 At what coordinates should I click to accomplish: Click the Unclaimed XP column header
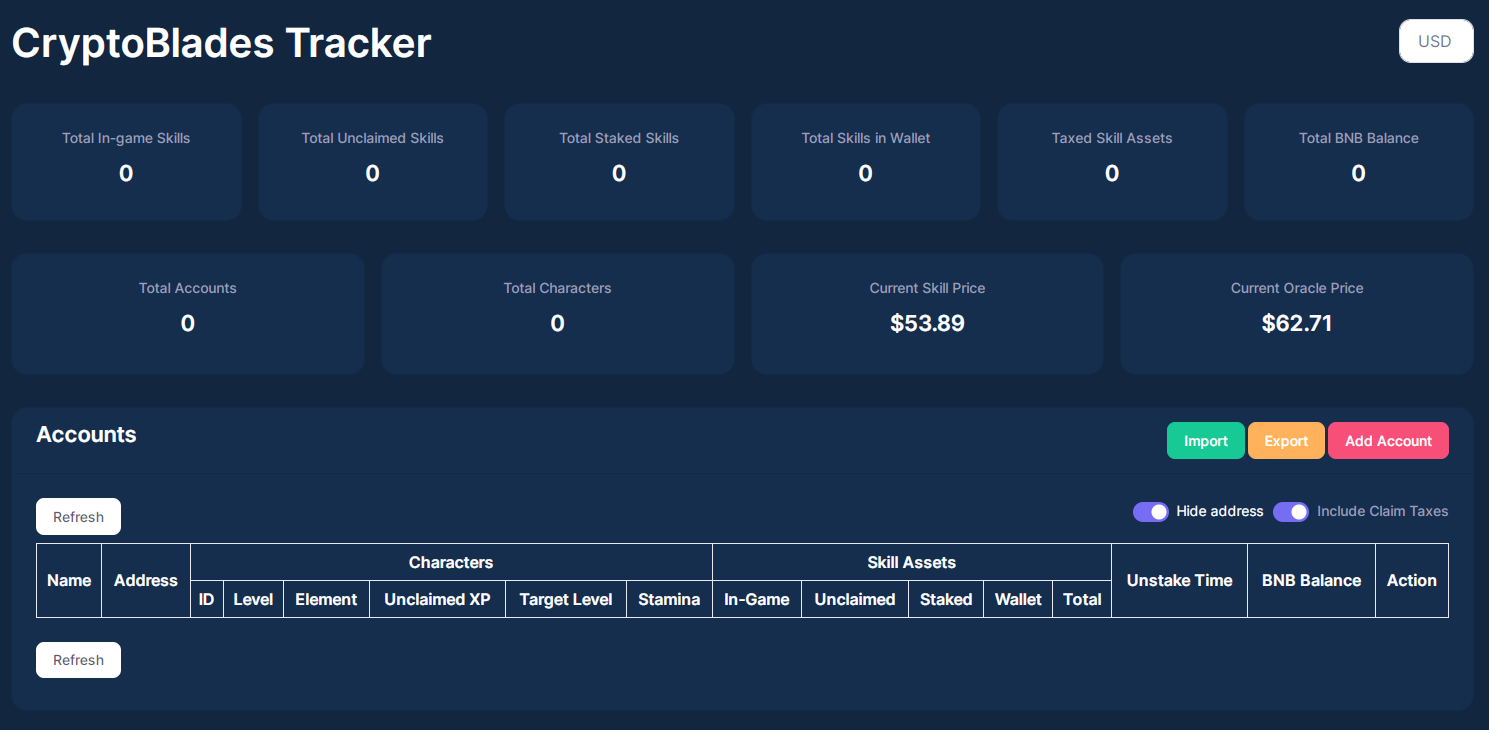(x=437, y=599)
